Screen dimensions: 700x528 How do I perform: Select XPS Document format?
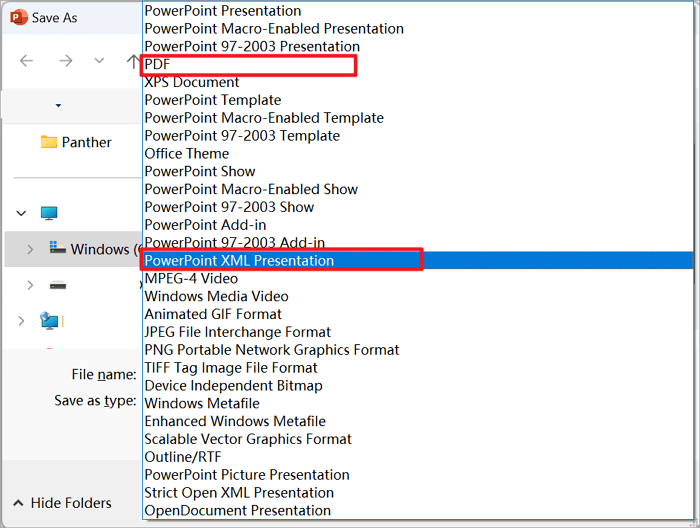coord(418,82)
